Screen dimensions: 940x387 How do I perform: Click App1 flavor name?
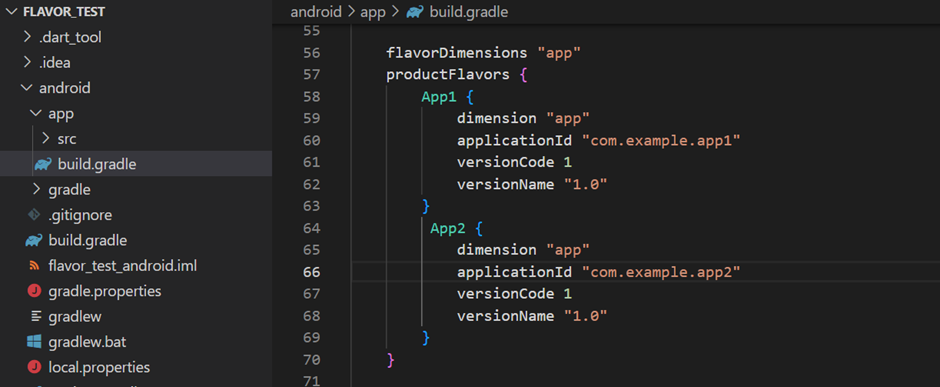(x=439, y=96)
